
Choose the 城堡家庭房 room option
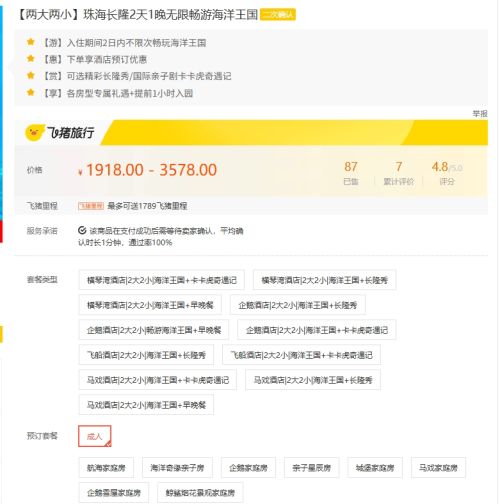pos(375,468)
